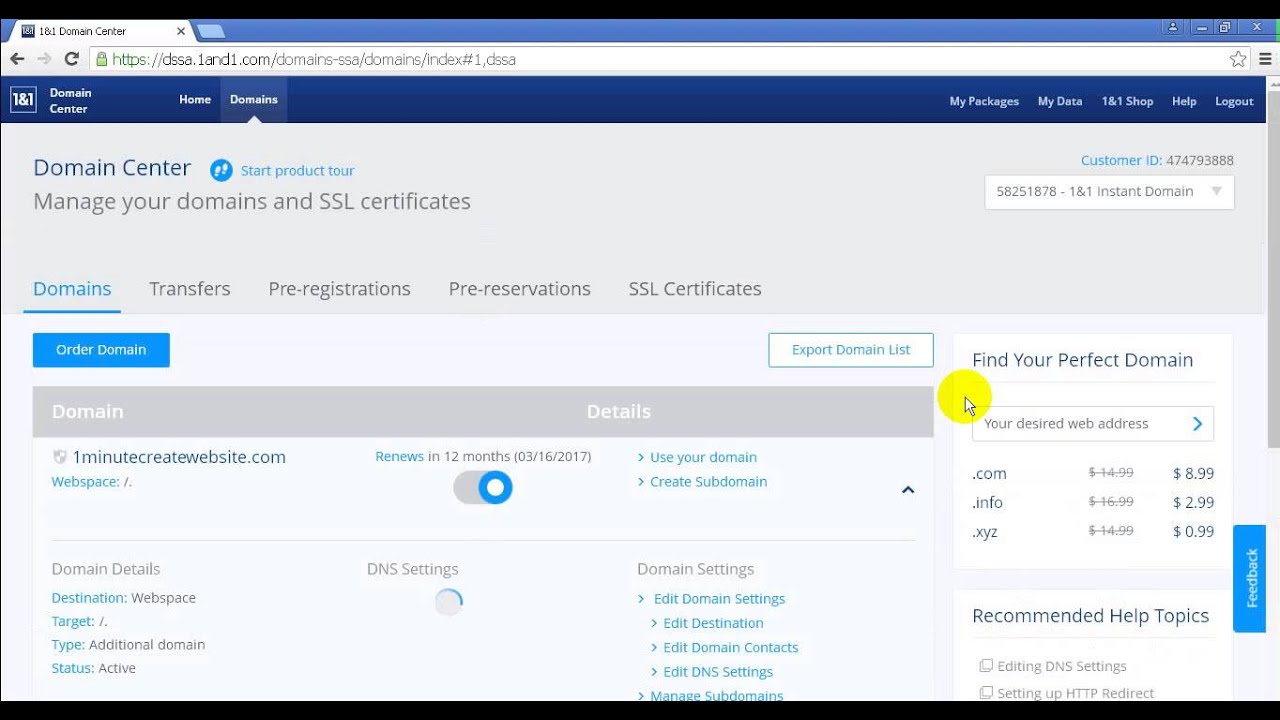Screen dimensions: 1280x720
Task: Switch to the Transfers tab
Action: pyautogui.click(x=190, y=288)
